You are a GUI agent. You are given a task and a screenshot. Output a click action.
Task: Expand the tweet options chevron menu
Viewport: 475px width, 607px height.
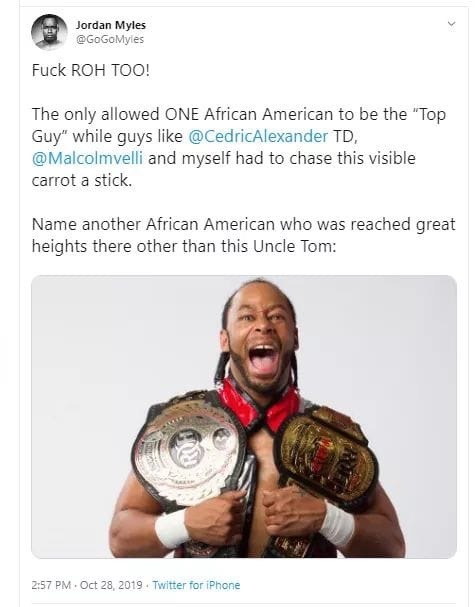(451, 24)
